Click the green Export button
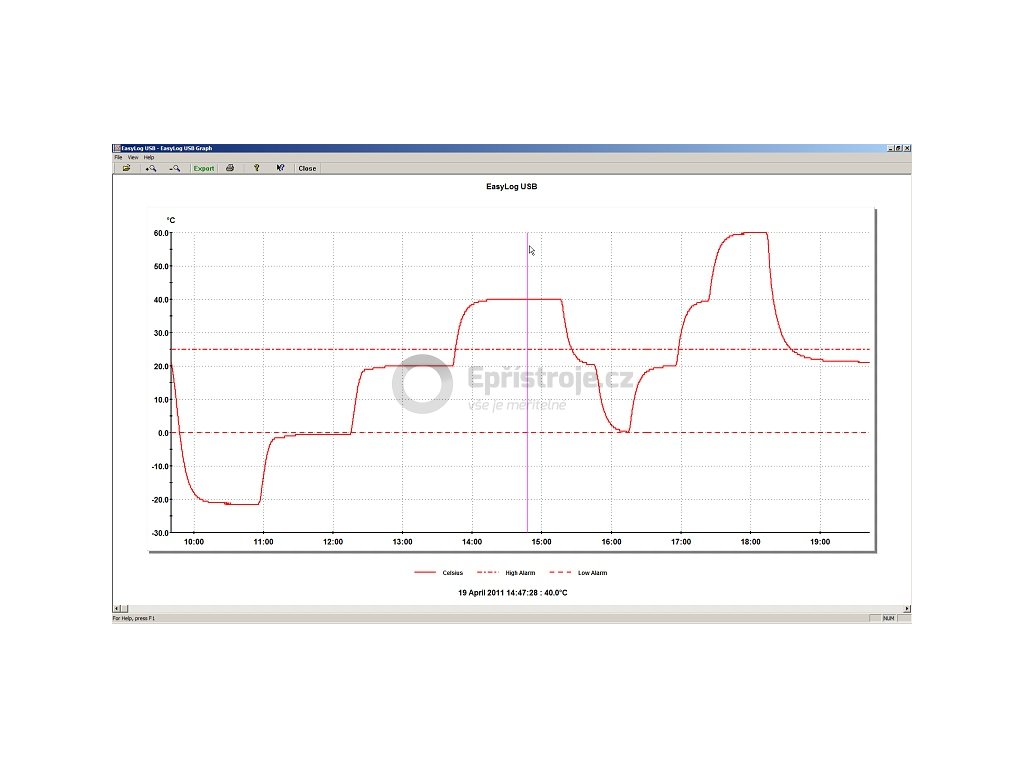Screen dimensions: 1024x768 click(x=204, y=168)
